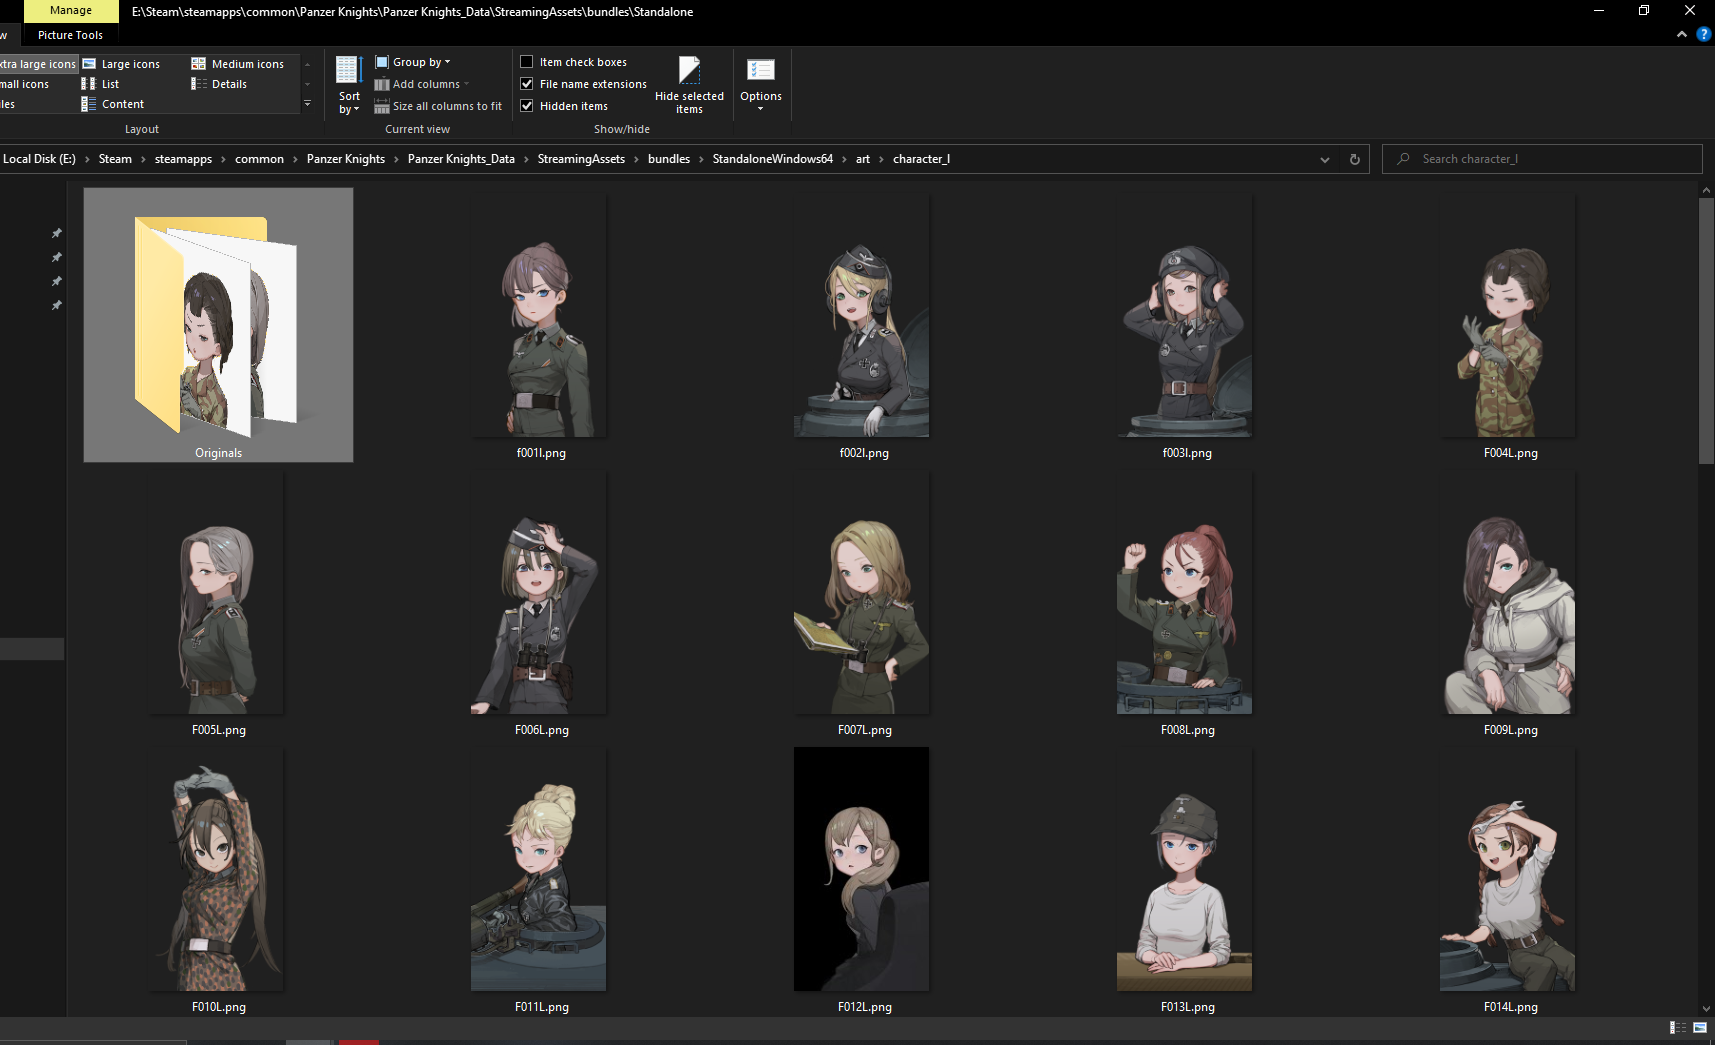This screenshot has height=1045, width=1715.
Task: Expand the layout gallery More arrow
Action: (x=307, y=104)
